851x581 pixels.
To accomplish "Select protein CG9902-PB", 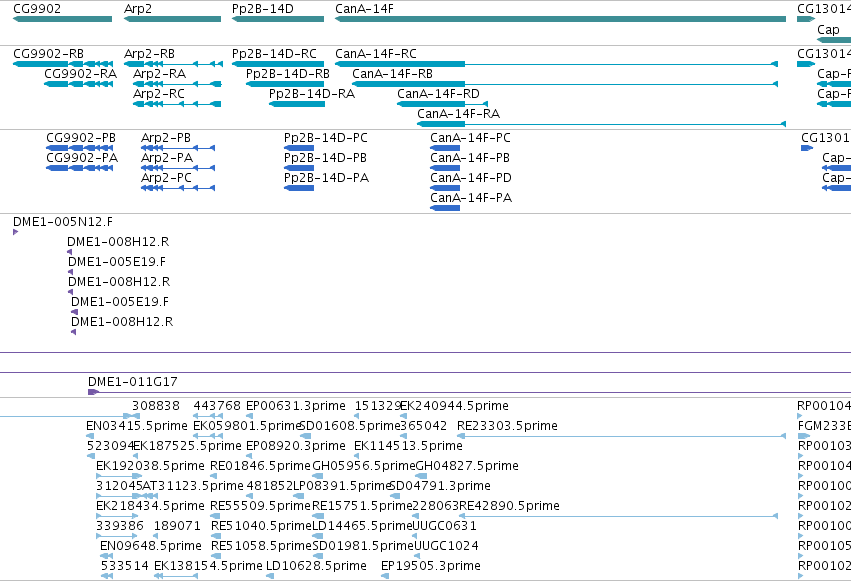I will (x=80, y=148).
